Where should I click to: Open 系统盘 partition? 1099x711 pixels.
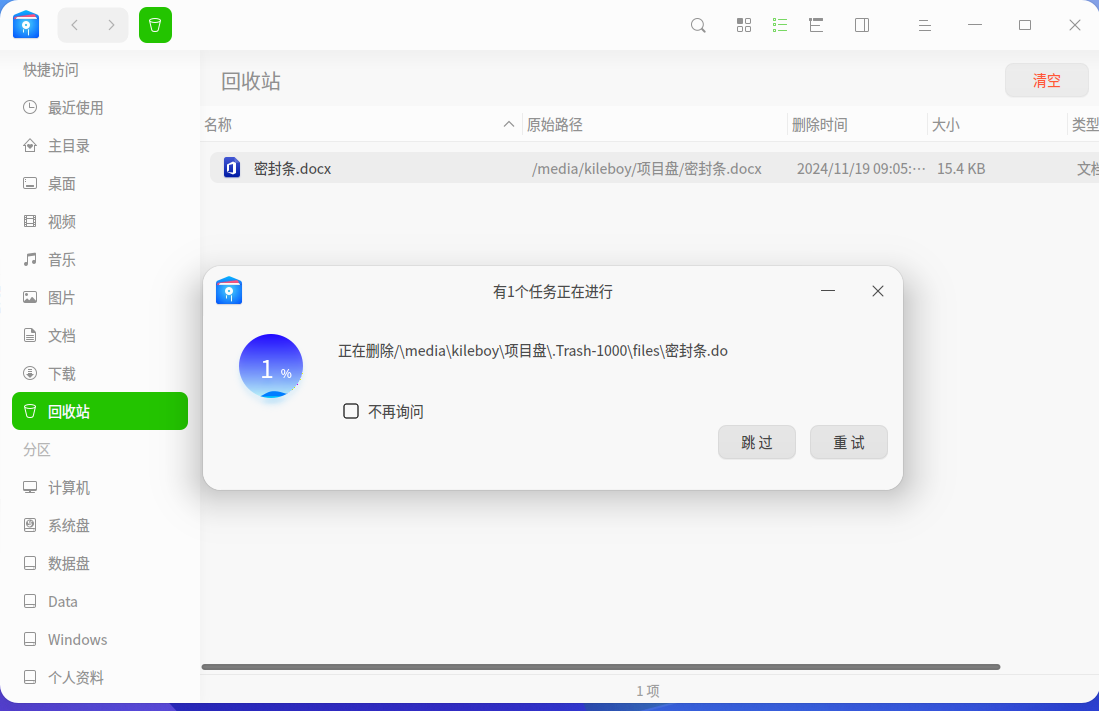pos(100,525)
